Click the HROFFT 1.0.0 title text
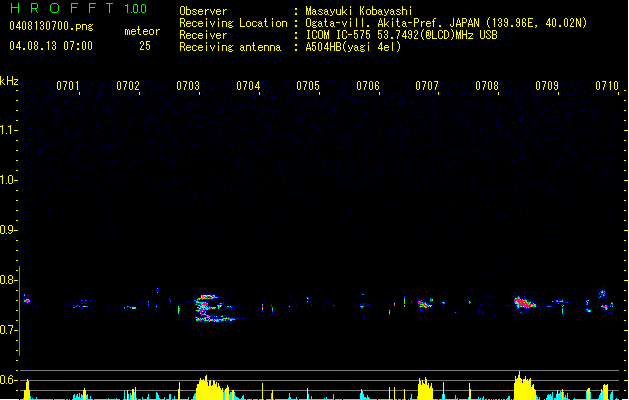Image resolution: width=629 pixels, height=400 pixels. (x=79, y=8)
